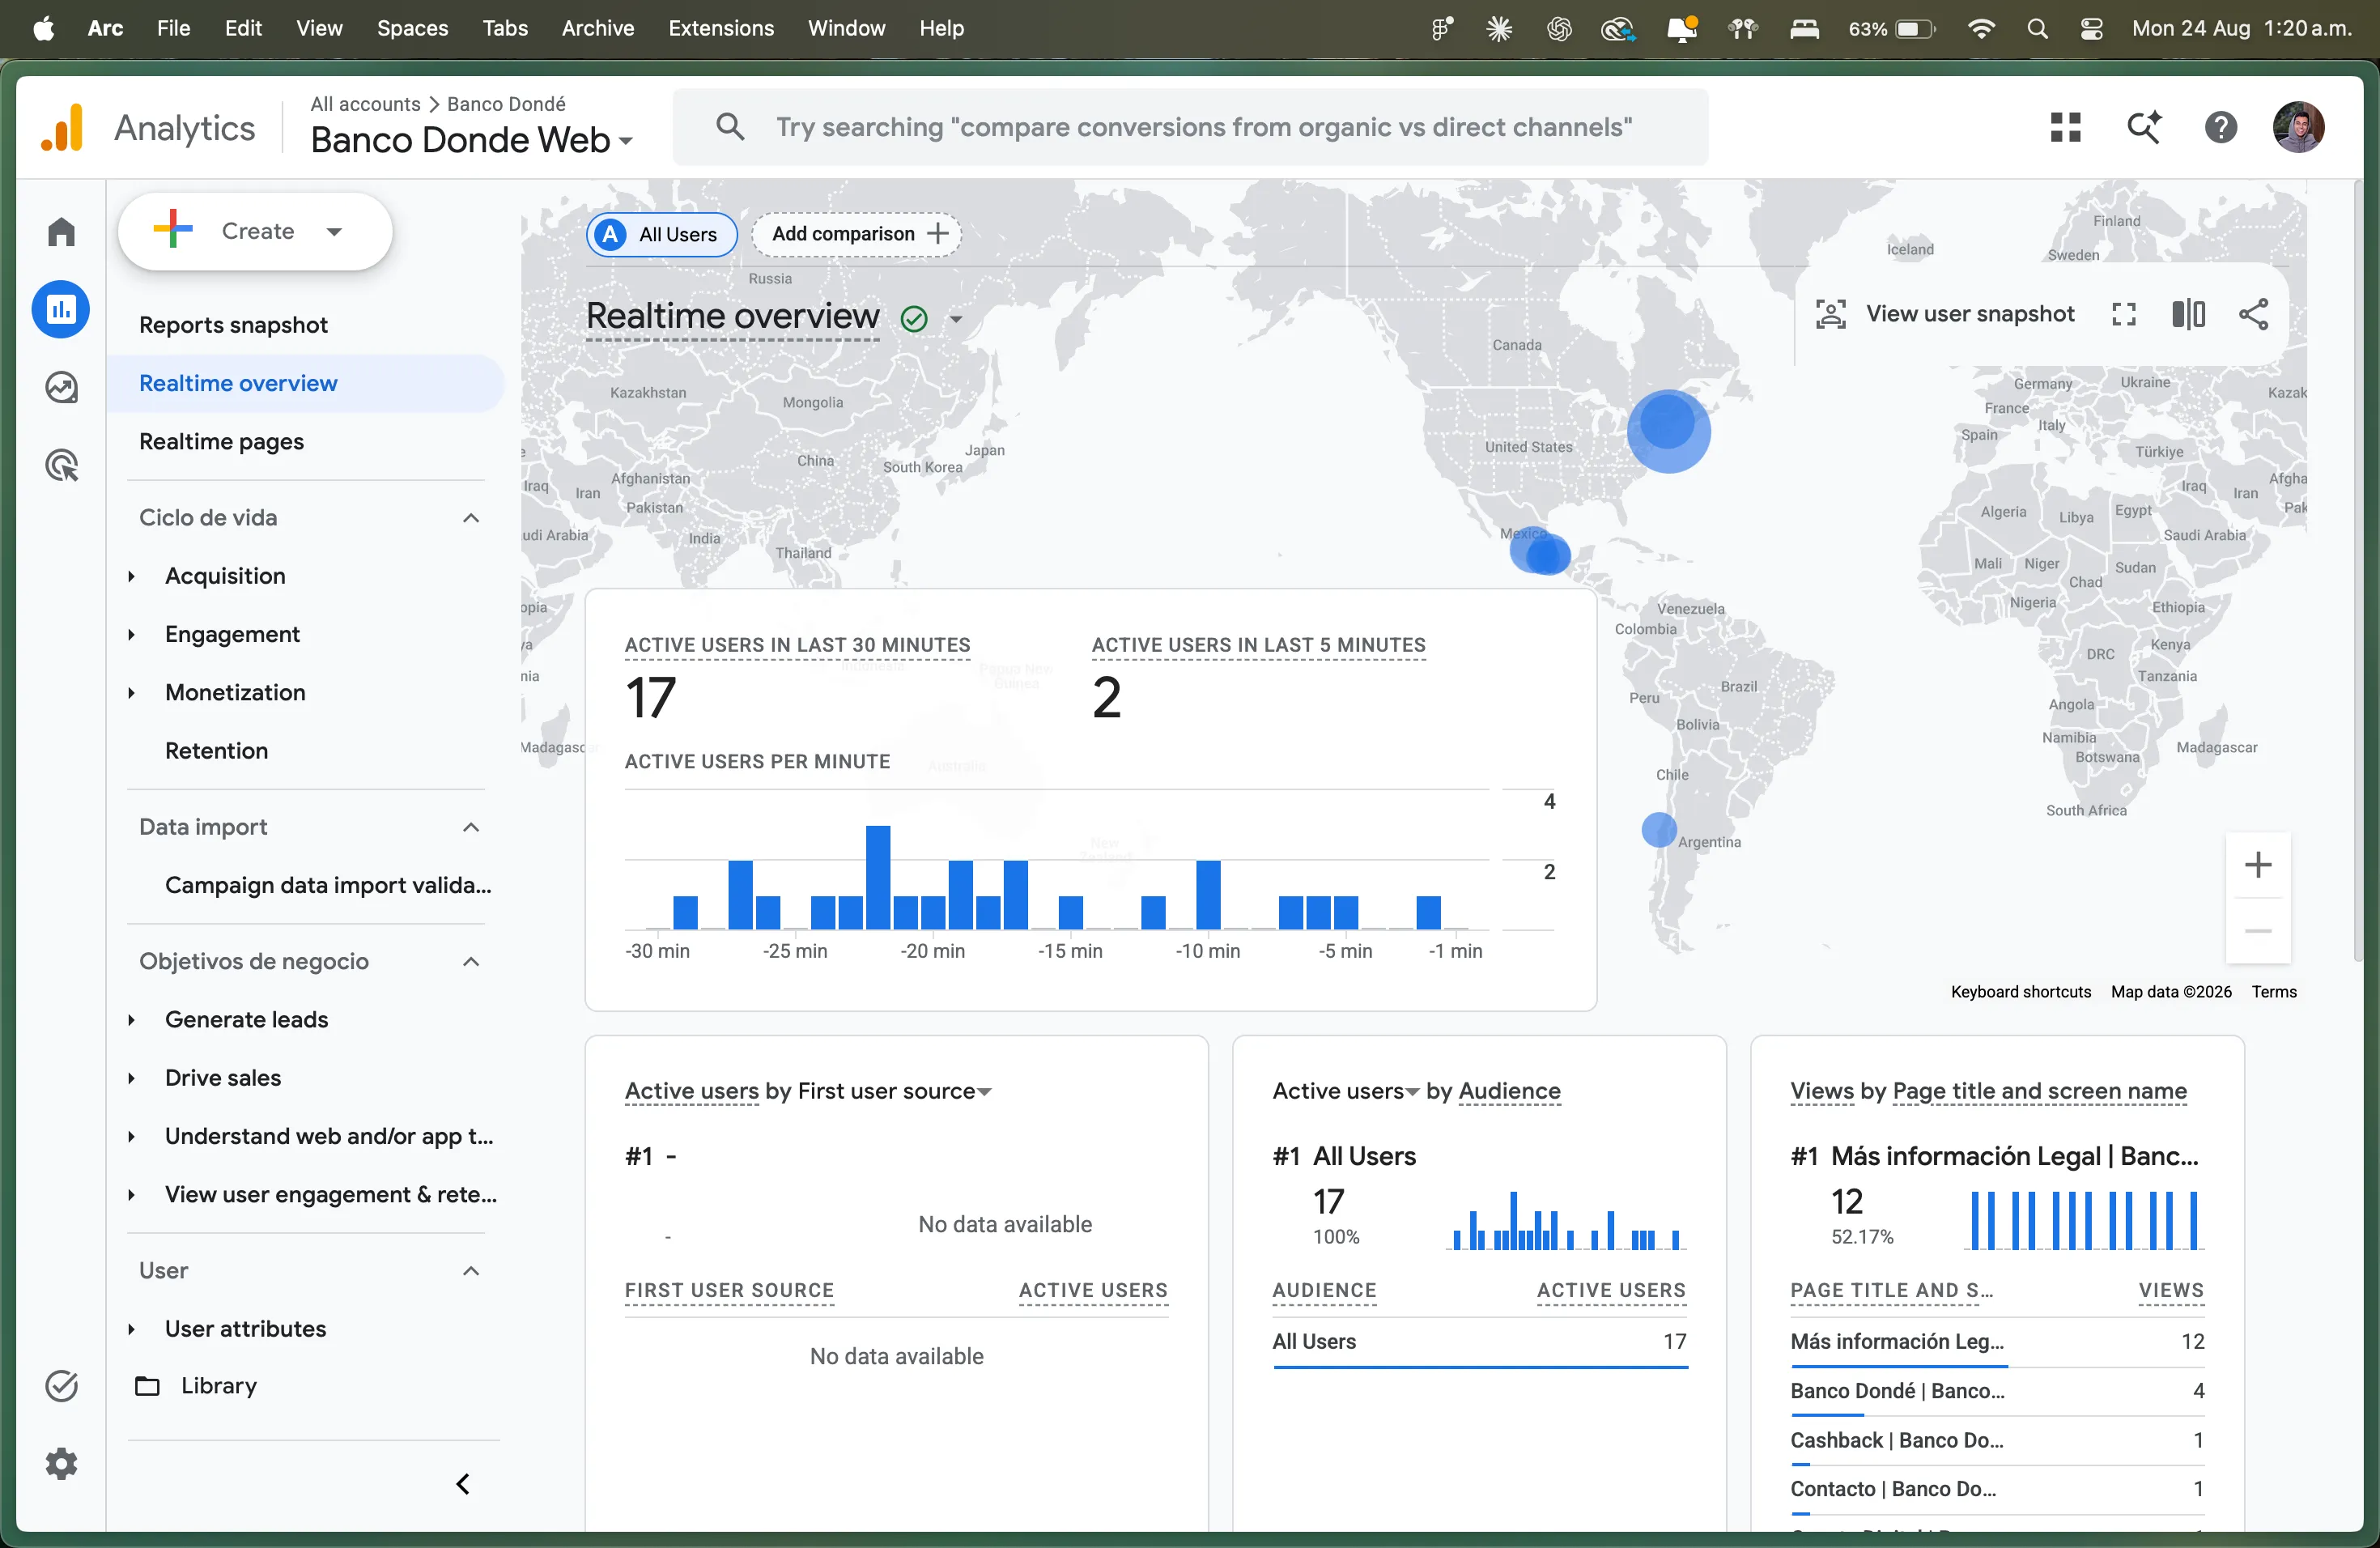Viewport: 2380px width, 1548px height.
Task: Expand the User attributes item
Action: coord(131,1328)
